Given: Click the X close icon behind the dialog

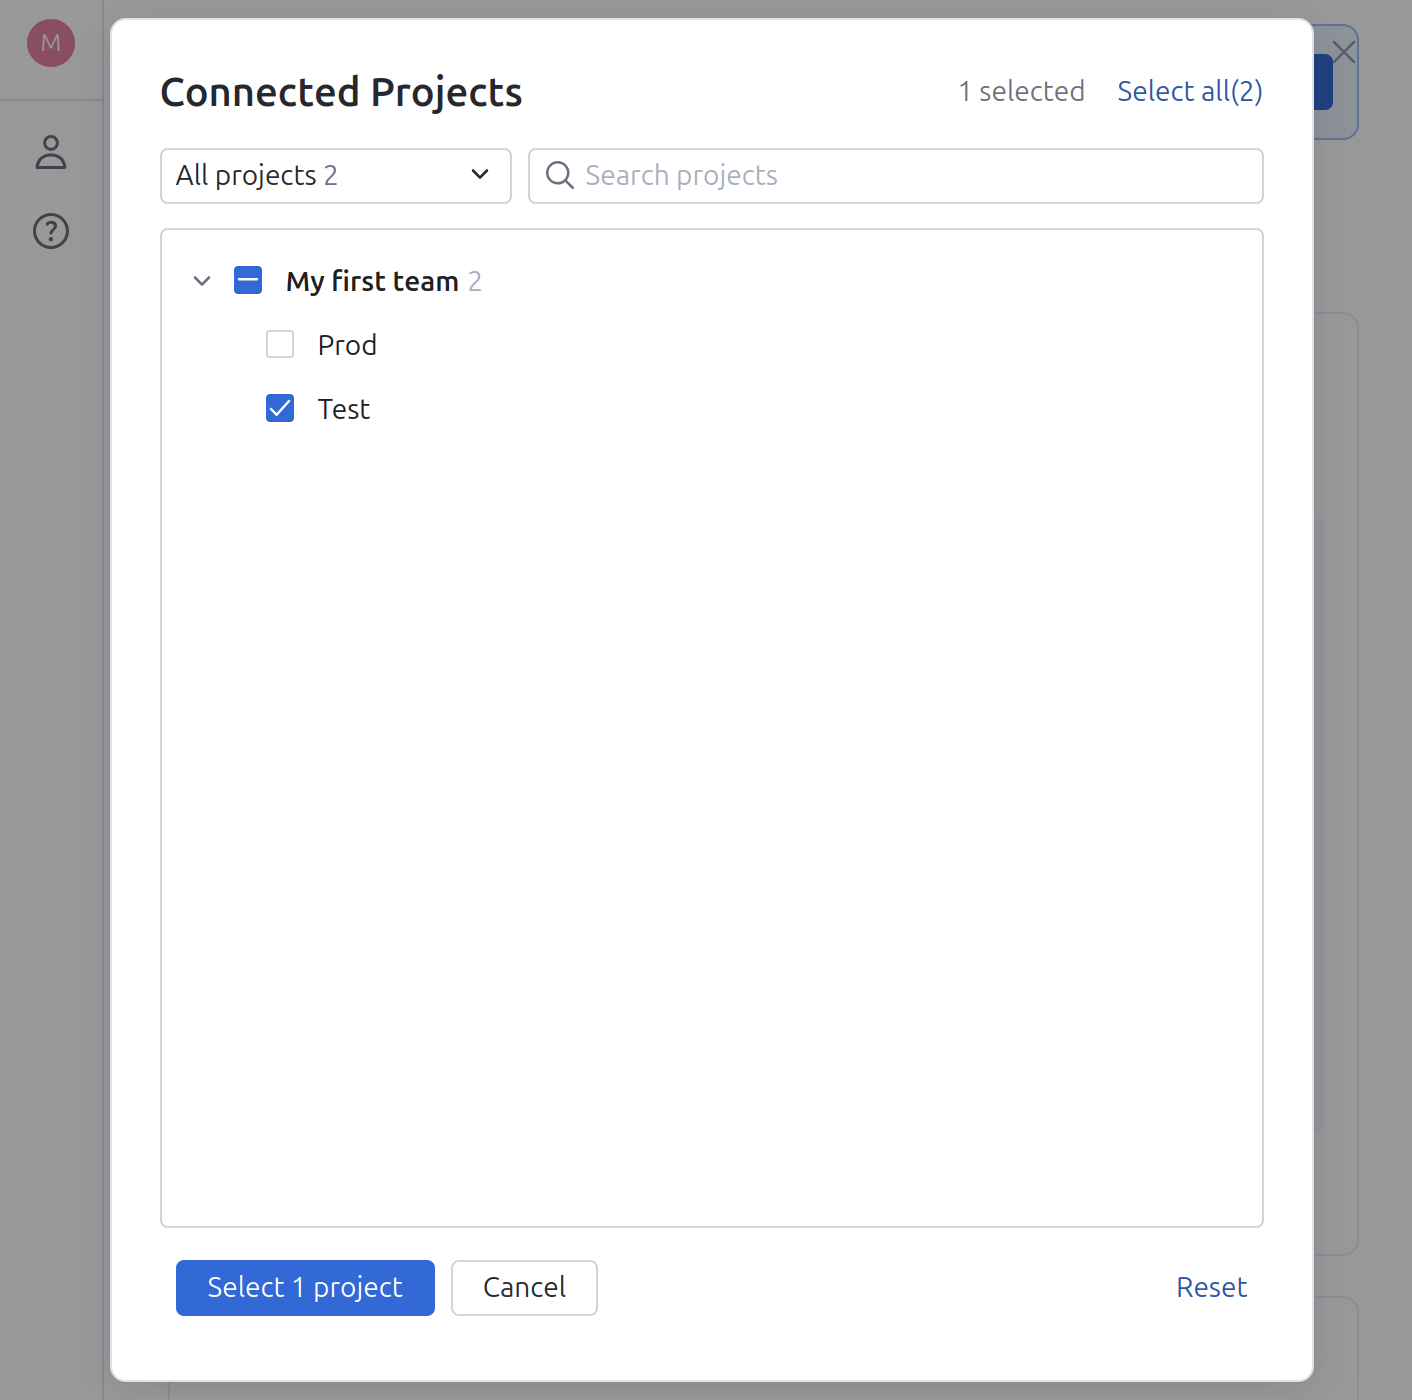Looking at the screenshot, I should [x=1344, y=51].
